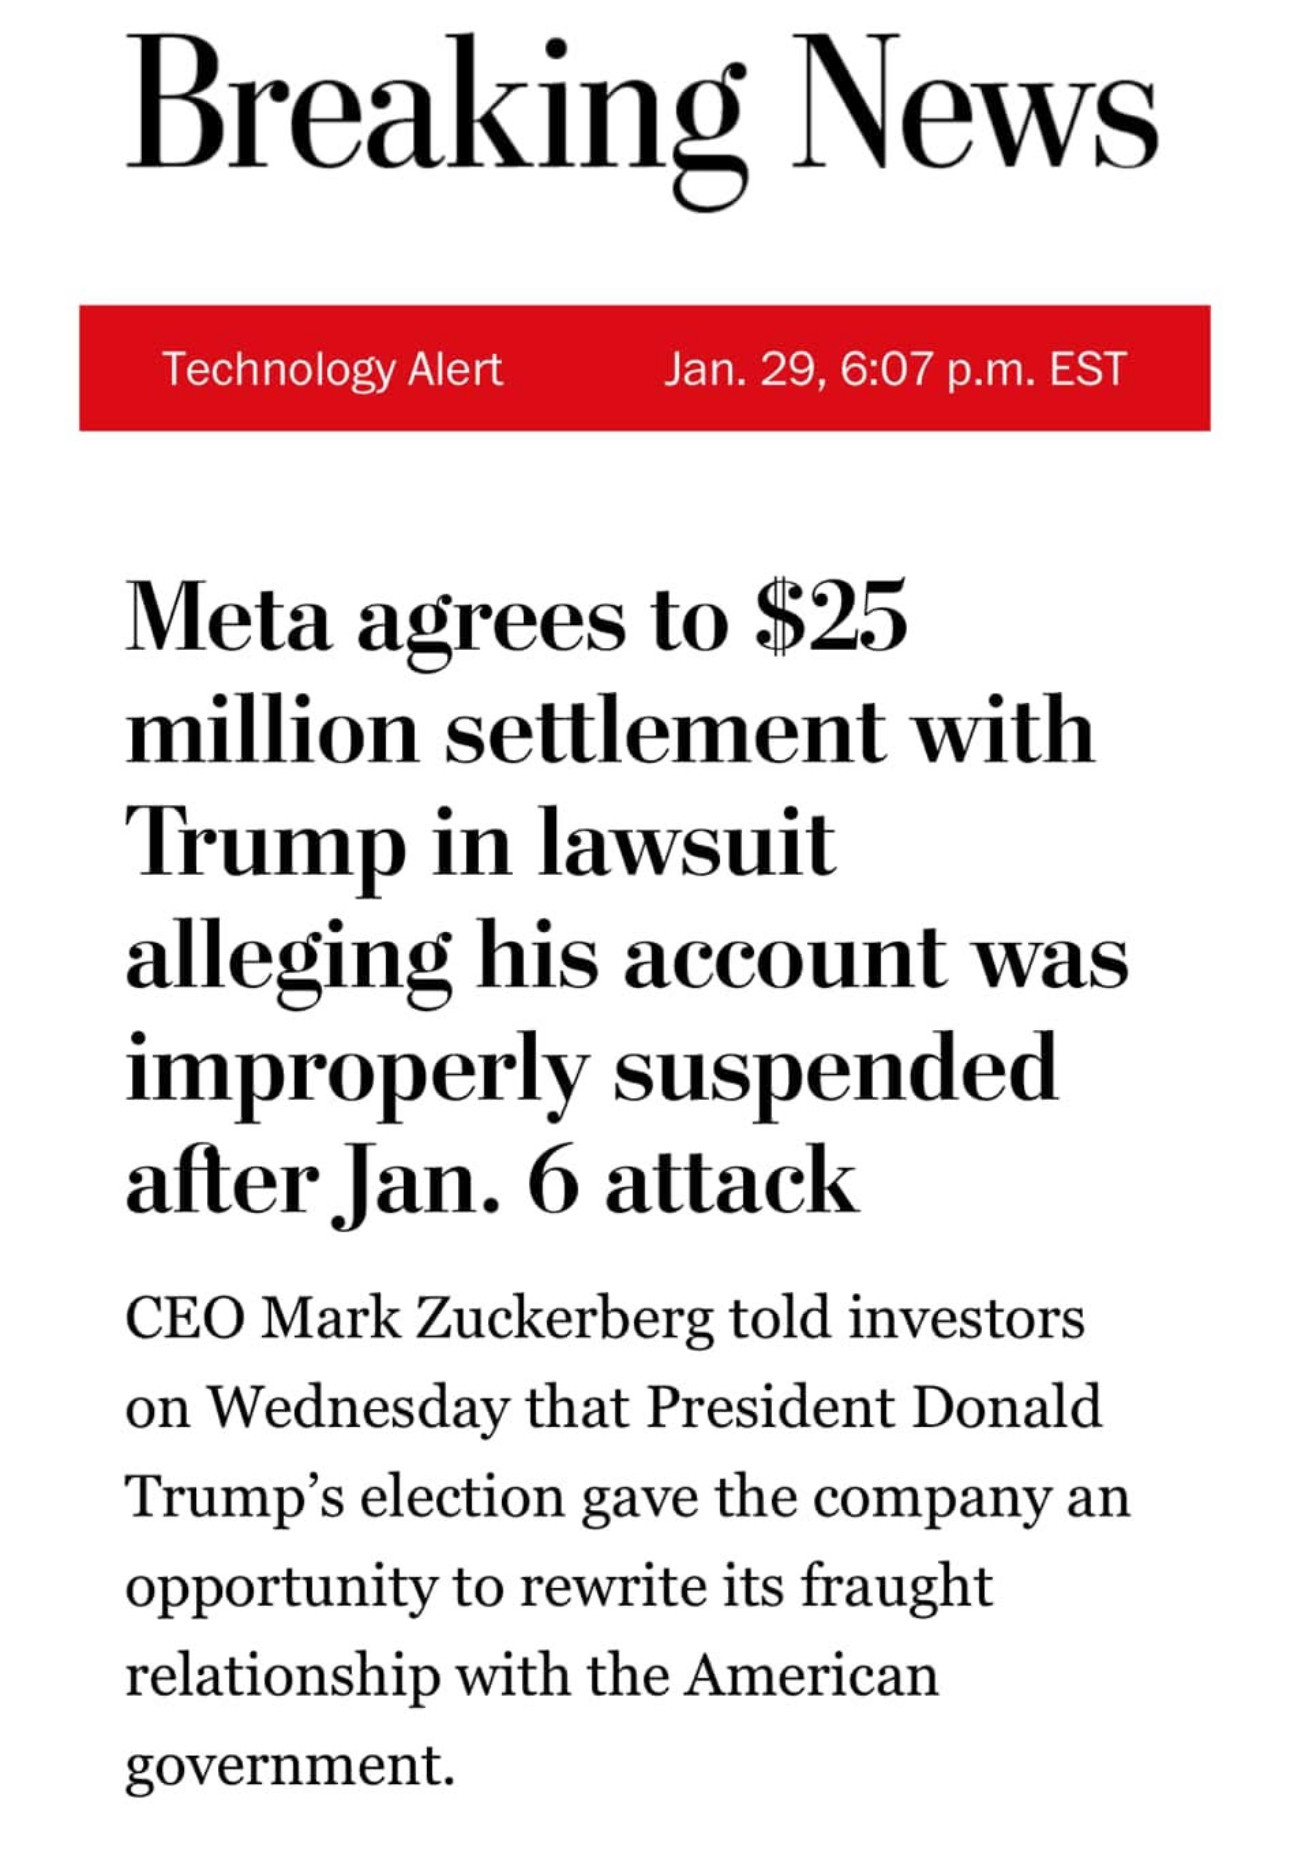The height and width of the screenshot is (1854, 1290).
Task: Click "million settlement" in the headline
Action: [x=506, y=732]
